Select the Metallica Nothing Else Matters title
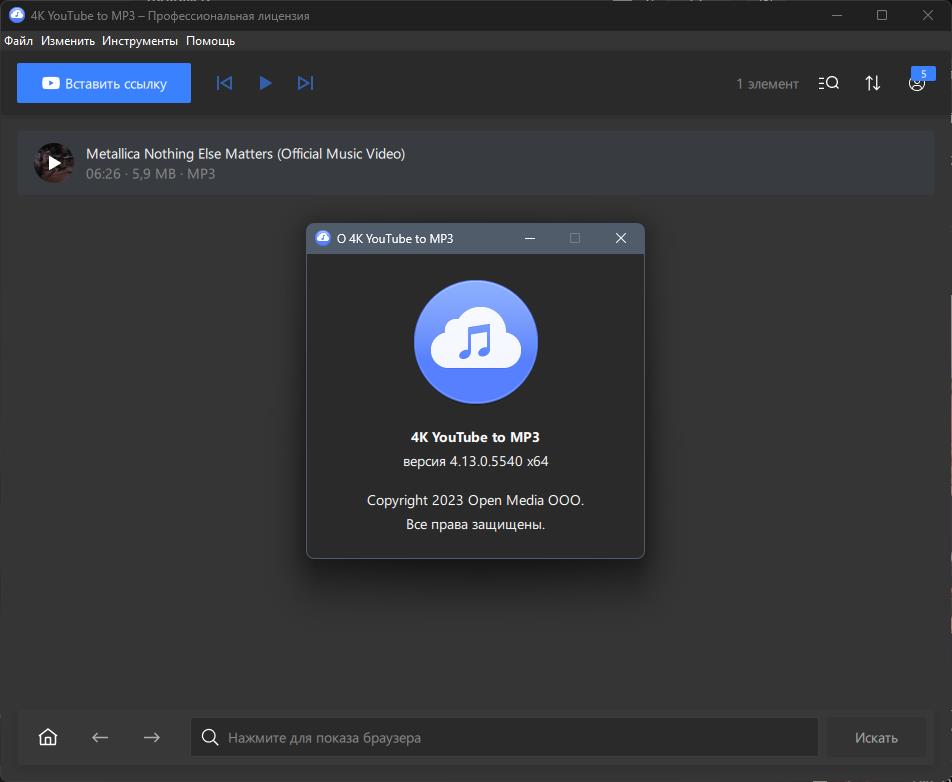 coord(245,154)
